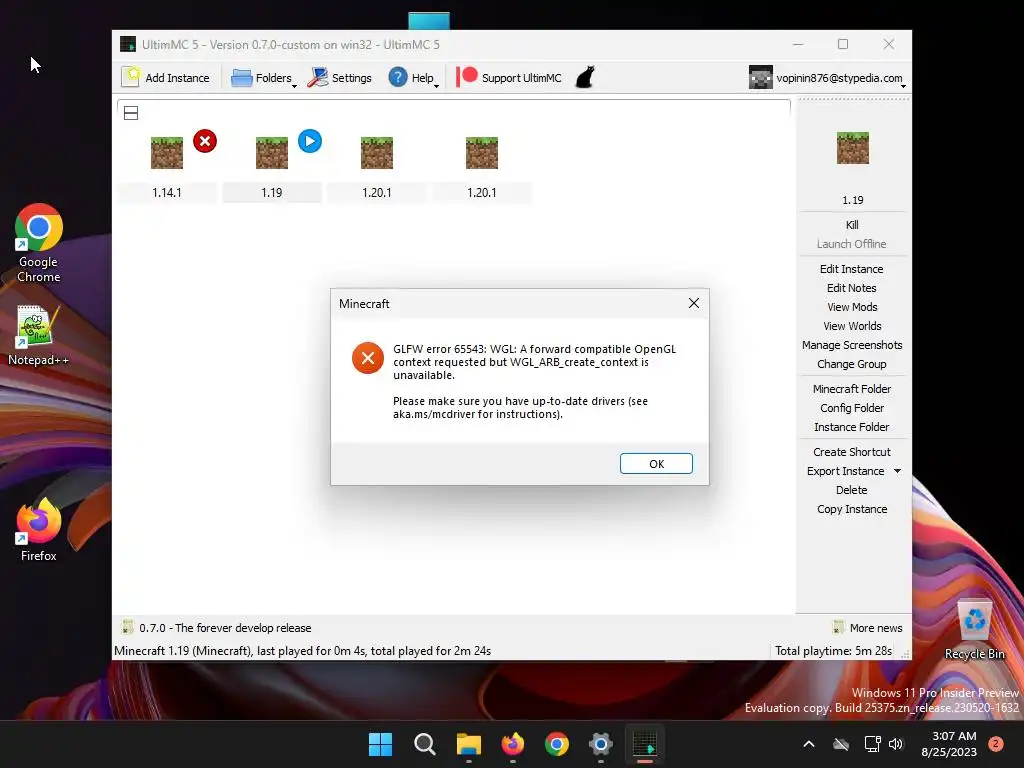Select the 1.14.1 instance
The width and height of the screenshot is (1024, 768).
pyautogui.click(x=167, y=167)
